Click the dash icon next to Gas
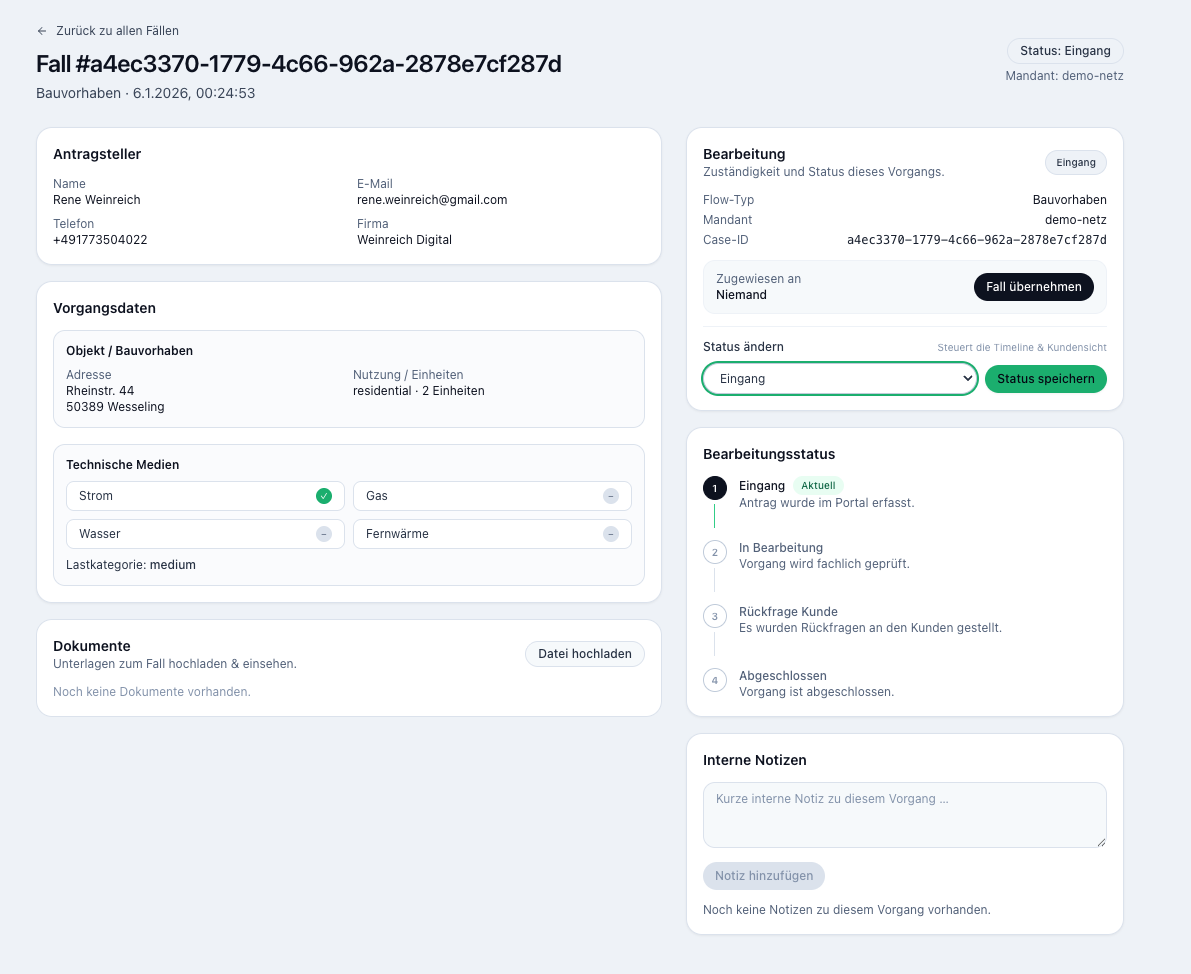Image resolution: width=1191 pixels, height=974 pixels. (x=611, y=496)
